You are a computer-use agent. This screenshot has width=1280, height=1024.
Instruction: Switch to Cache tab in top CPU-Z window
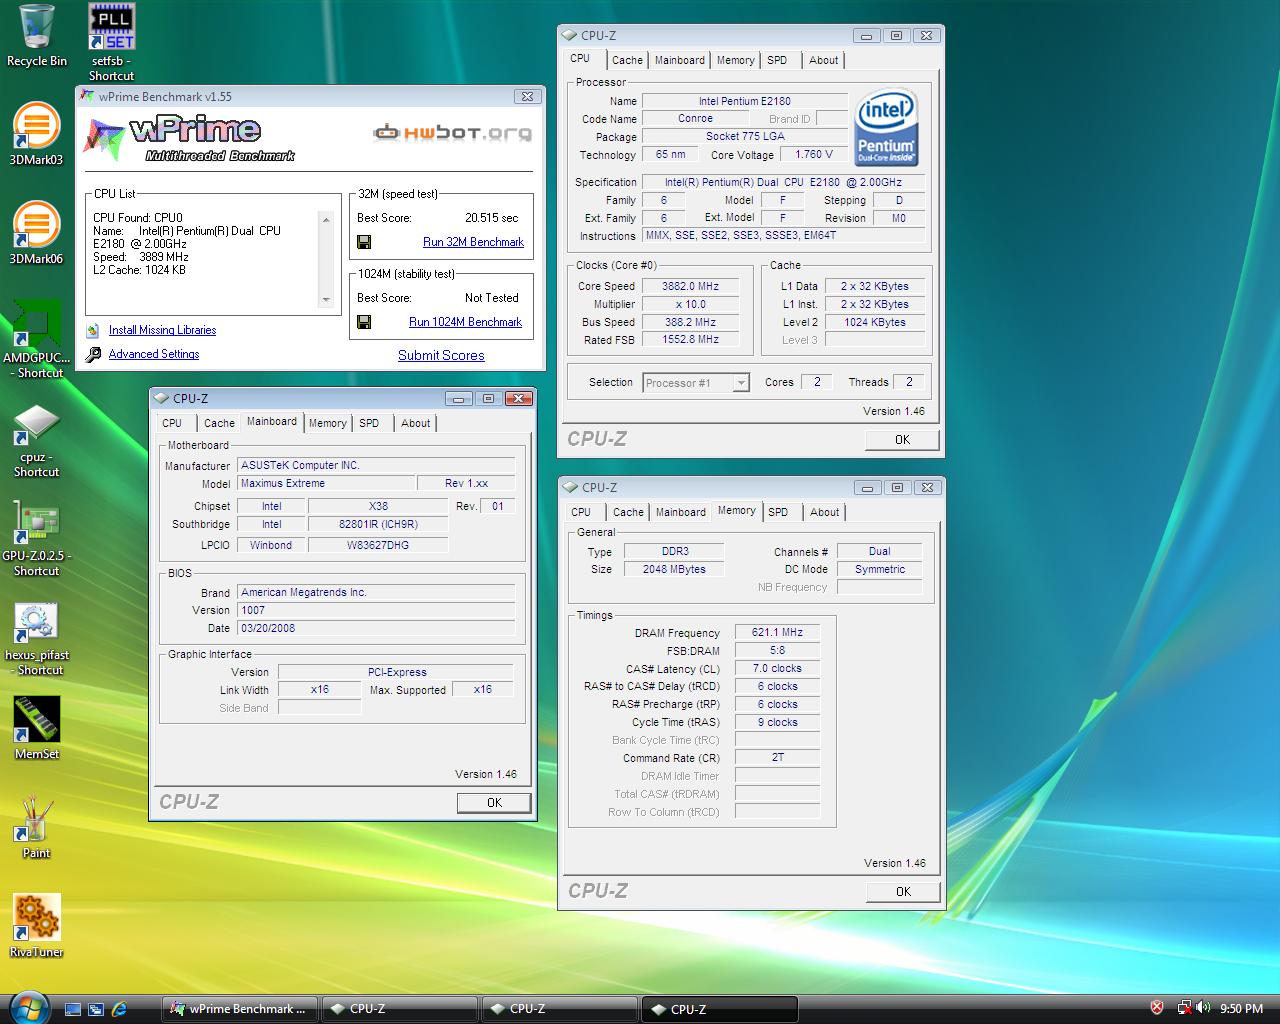pos(627,60)
